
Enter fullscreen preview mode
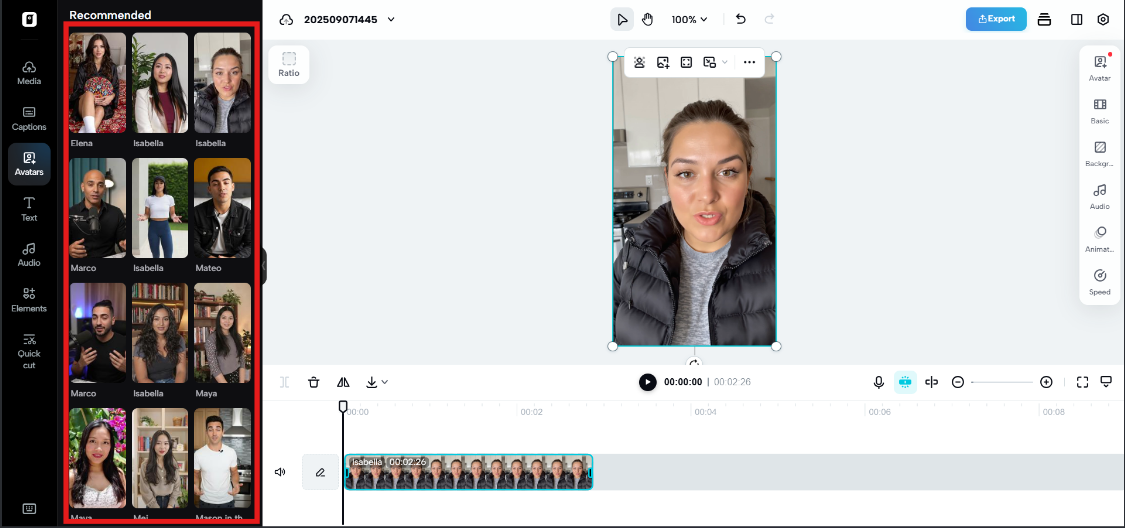[x=1082, y=382]
